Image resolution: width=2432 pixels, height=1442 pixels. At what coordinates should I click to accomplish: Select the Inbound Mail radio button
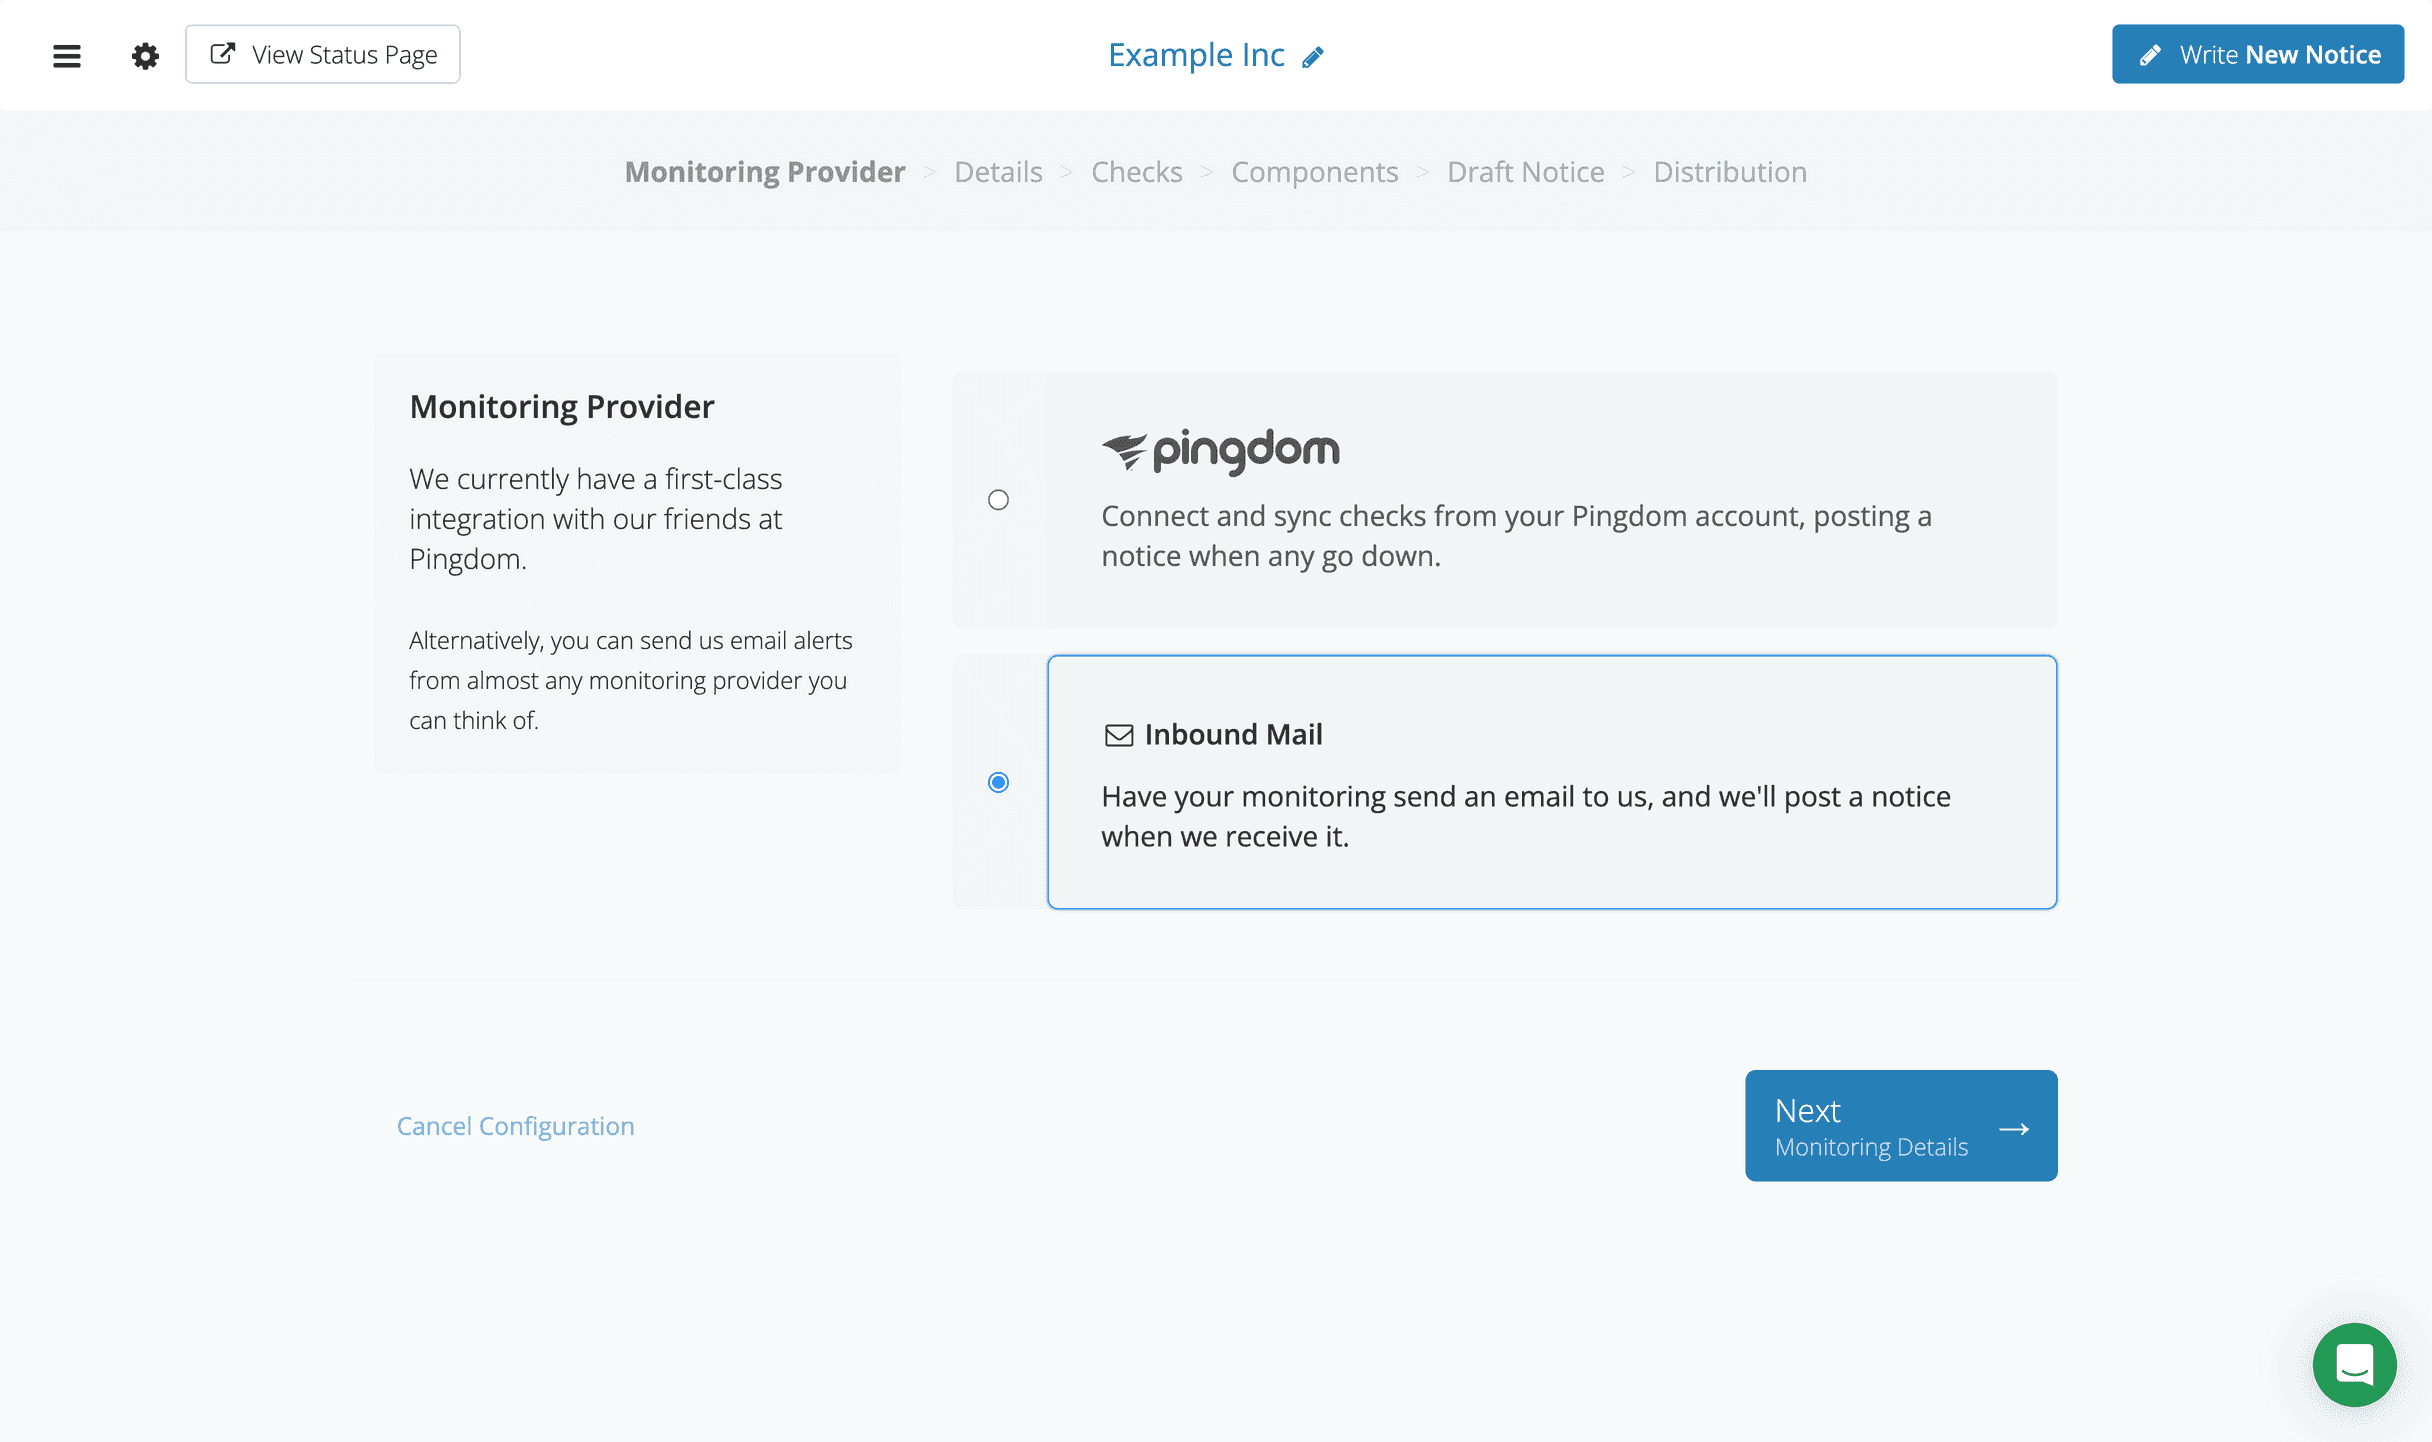point(999,781)
